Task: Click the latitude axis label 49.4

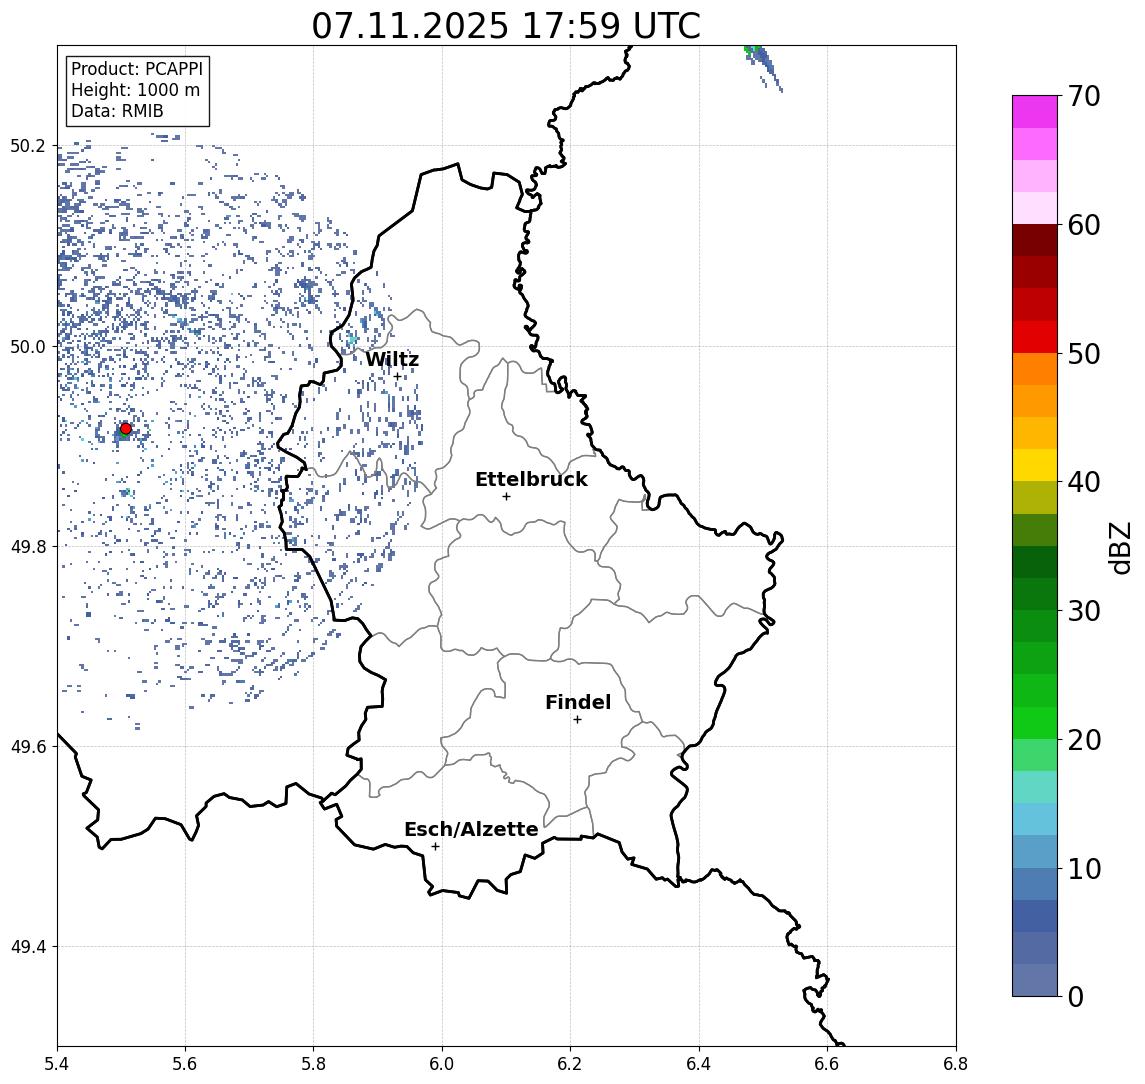Action: click(x=28, y=947)
